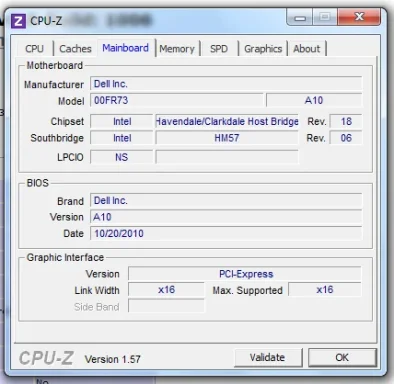
Task: Open the SPD tab
Action: coord(219,49)
